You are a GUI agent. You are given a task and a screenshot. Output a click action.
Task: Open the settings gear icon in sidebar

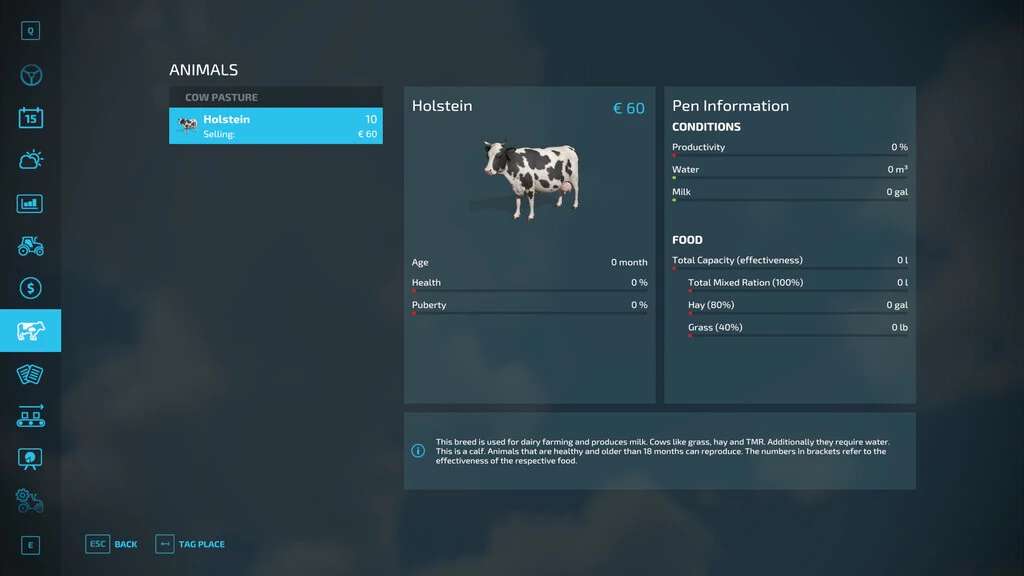click(30, 500)
